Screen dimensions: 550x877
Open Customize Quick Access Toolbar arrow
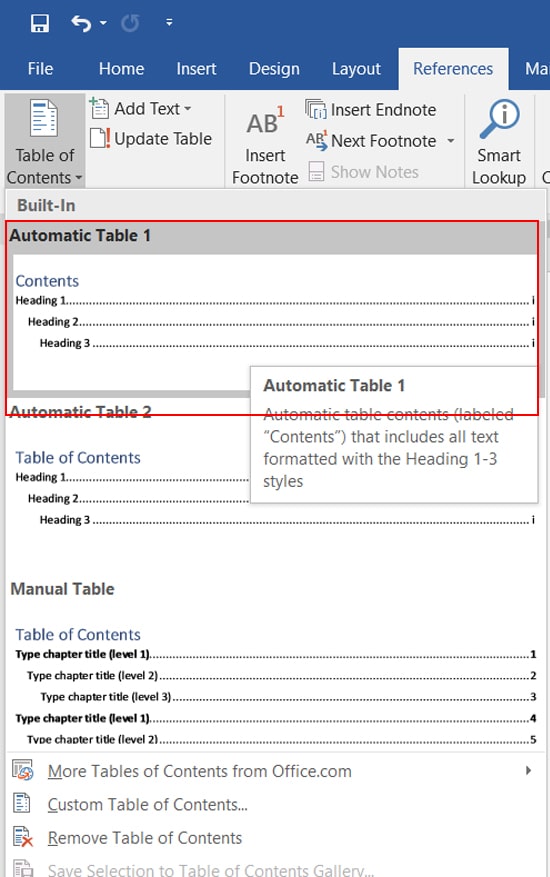[169, 22]
